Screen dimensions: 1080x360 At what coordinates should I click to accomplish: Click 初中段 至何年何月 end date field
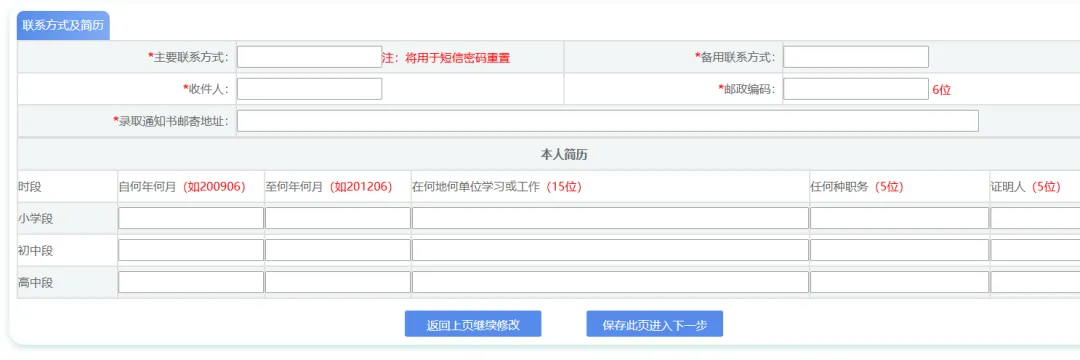point(338,250)
